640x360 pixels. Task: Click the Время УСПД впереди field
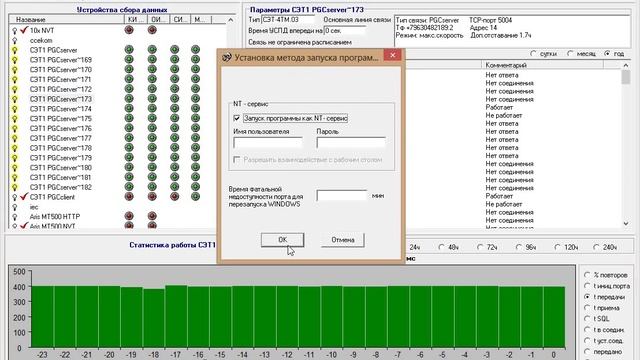point(344,31)
